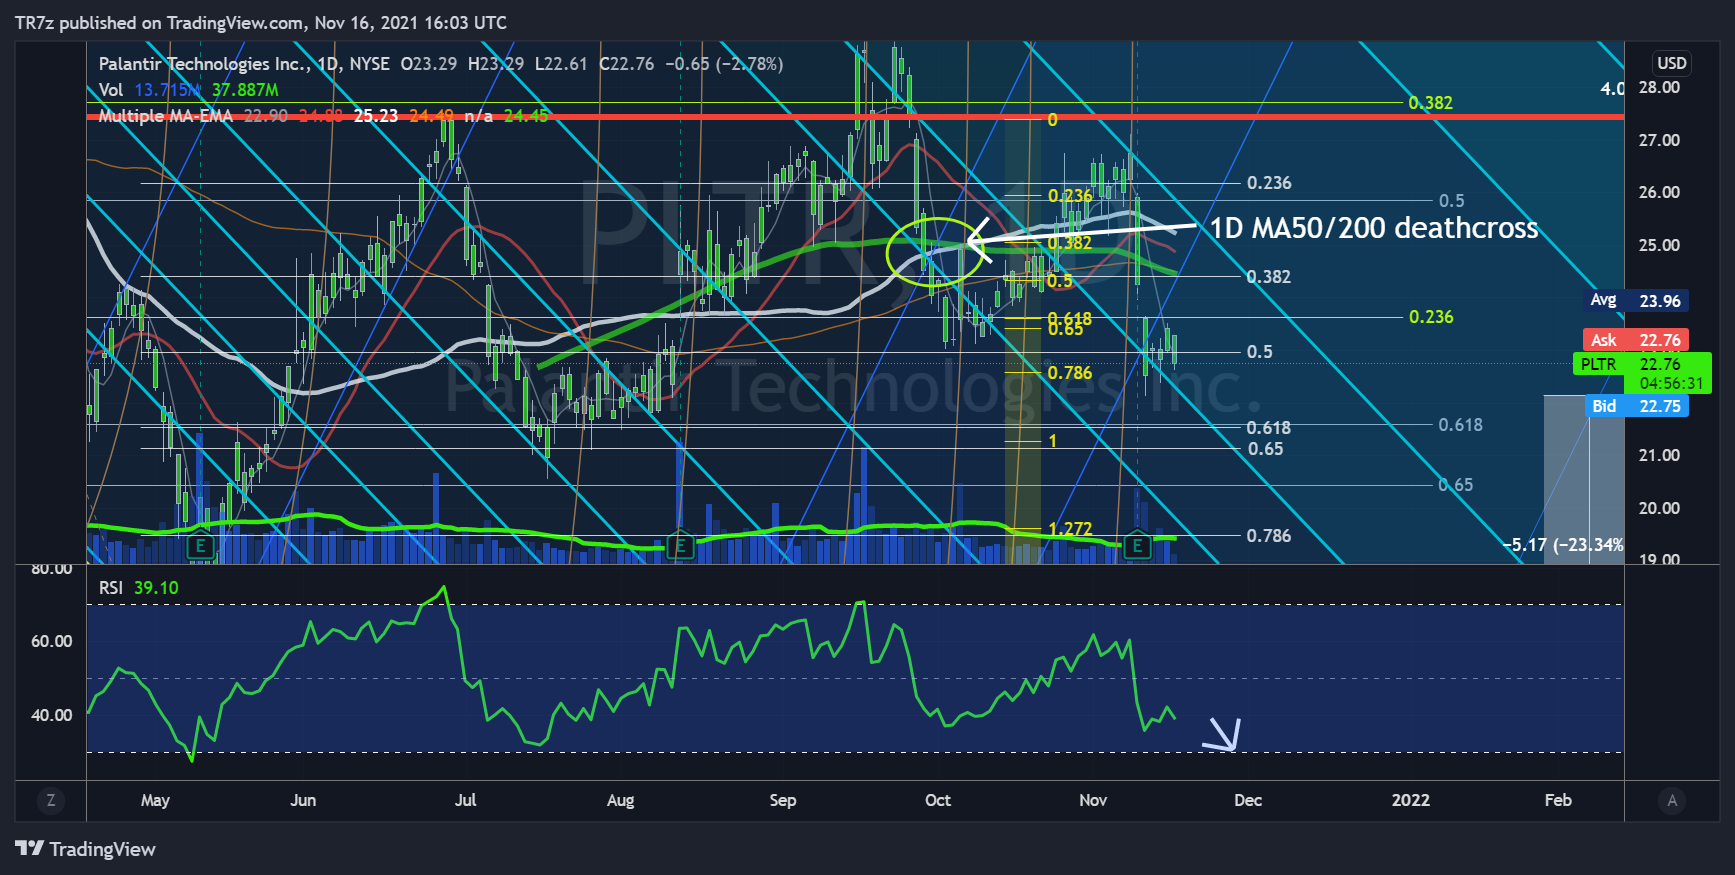Click the Multiple MA-EMA indicator legend
The image size is (1735, 875).
click(166, 116)
